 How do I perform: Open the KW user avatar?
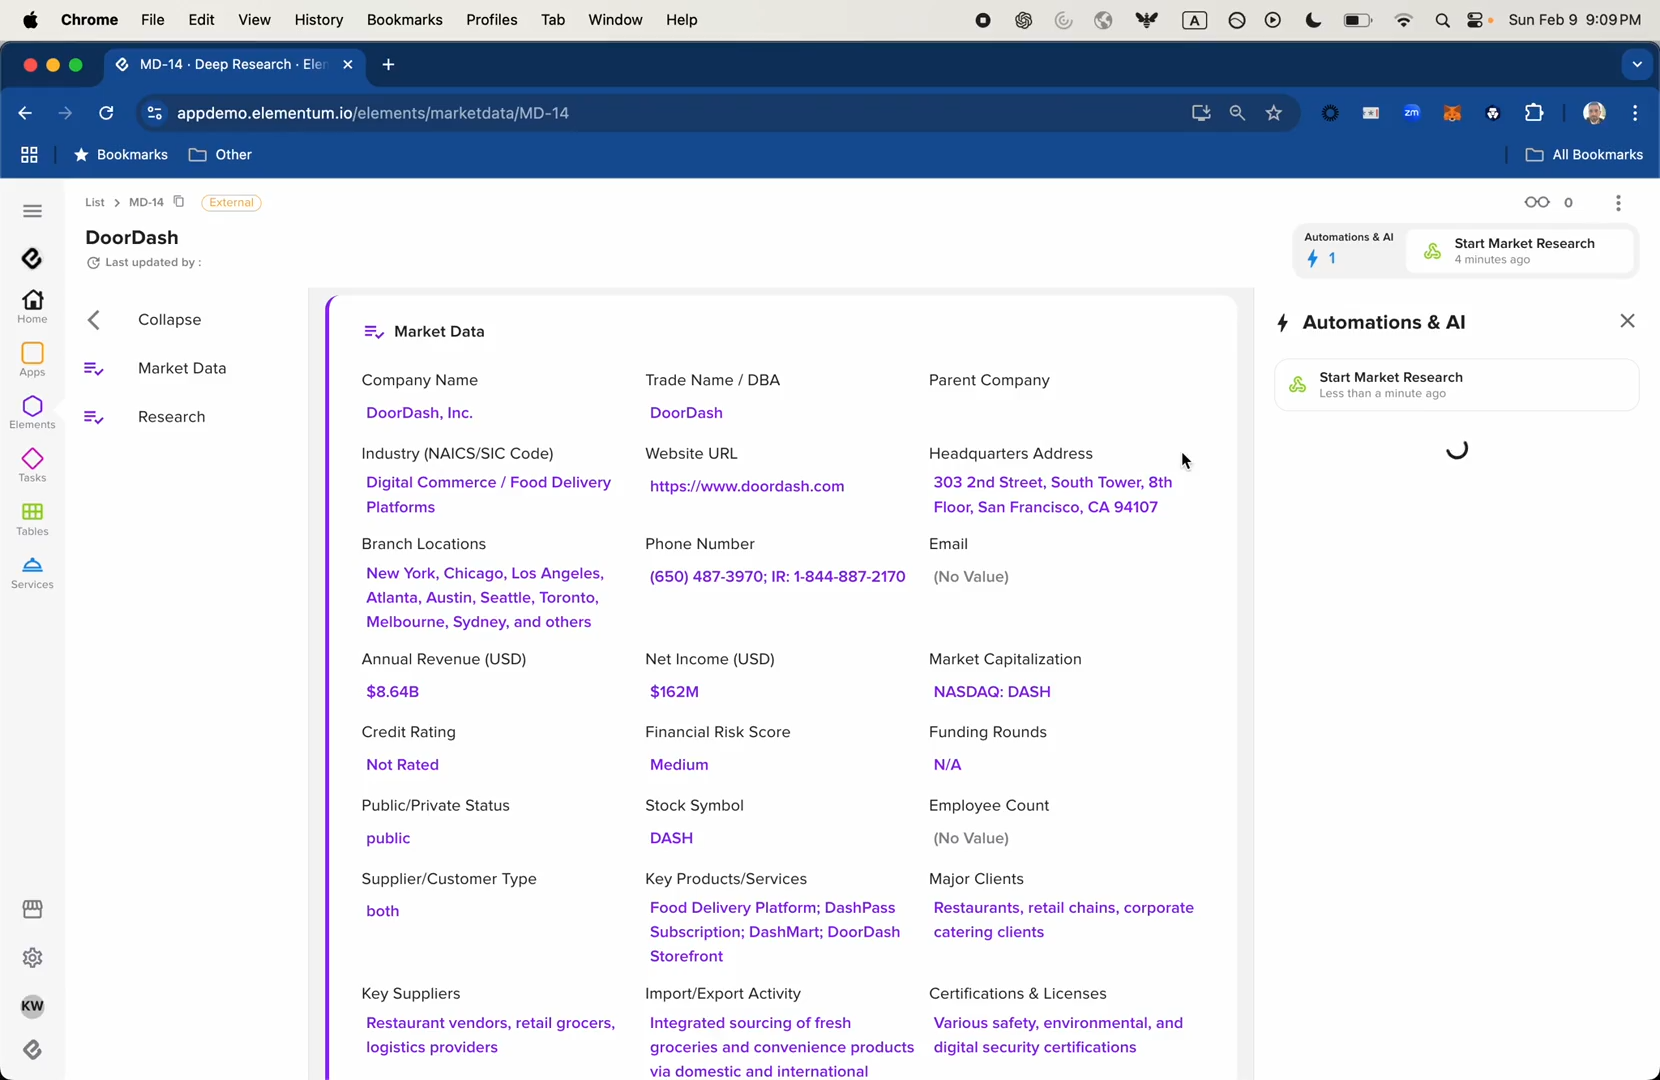coord(32,1006)
